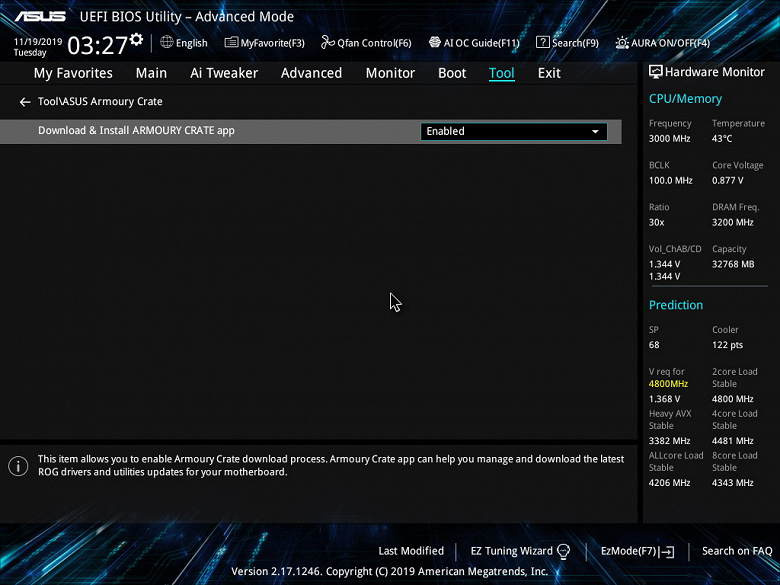Click the Qfan Control fan icon
780x585 pixels.
pyautogui.click(x=328, y=42)
